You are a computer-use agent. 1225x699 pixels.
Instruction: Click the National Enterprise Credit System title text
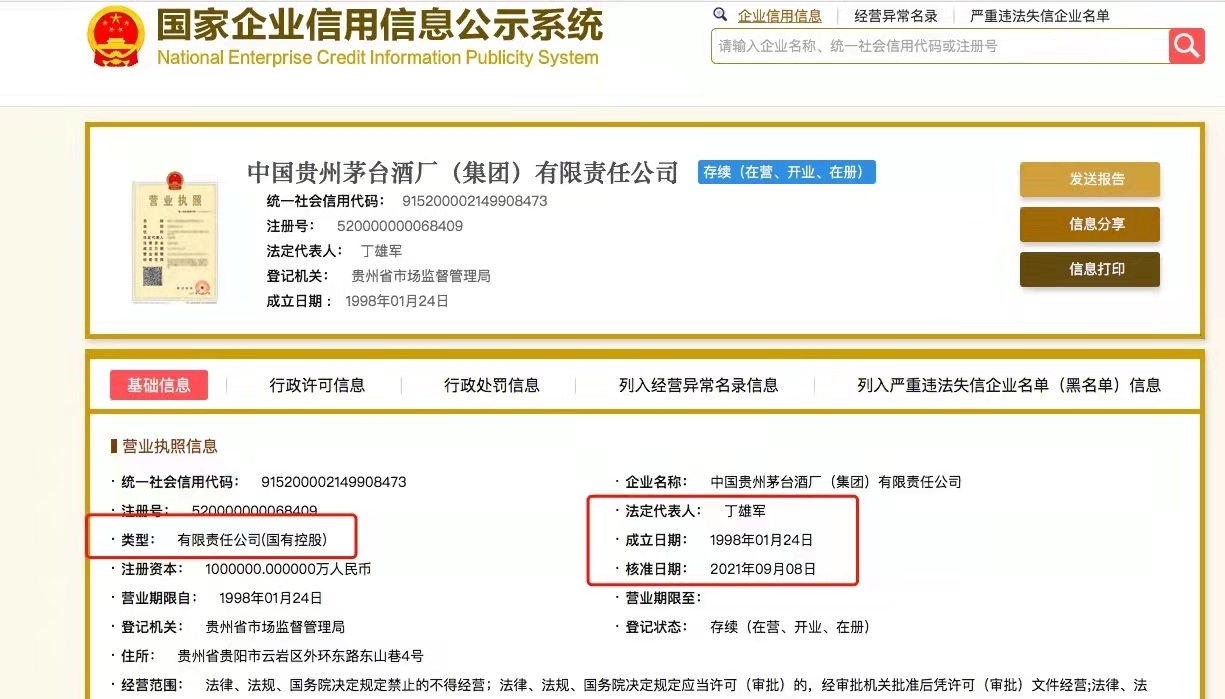tap(378, 36)
